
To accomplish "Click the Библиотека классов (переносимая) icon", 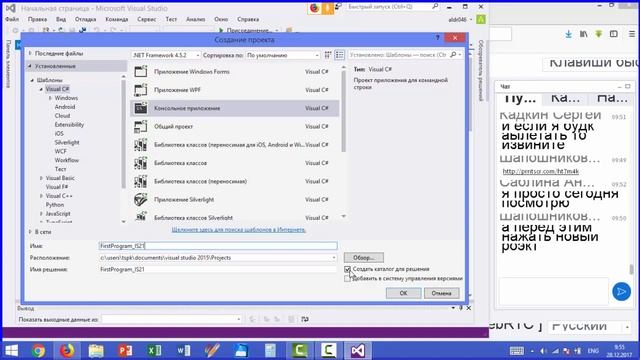I will coord(141,181).
